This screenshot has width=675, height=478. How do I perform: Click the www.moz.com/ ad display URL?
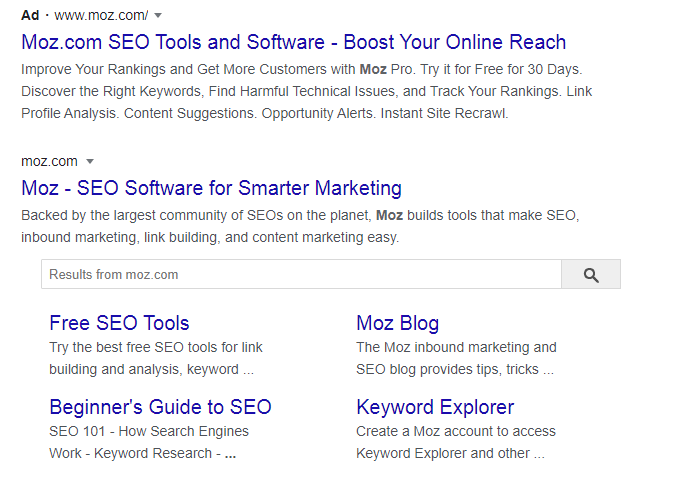tap(101, 16)
